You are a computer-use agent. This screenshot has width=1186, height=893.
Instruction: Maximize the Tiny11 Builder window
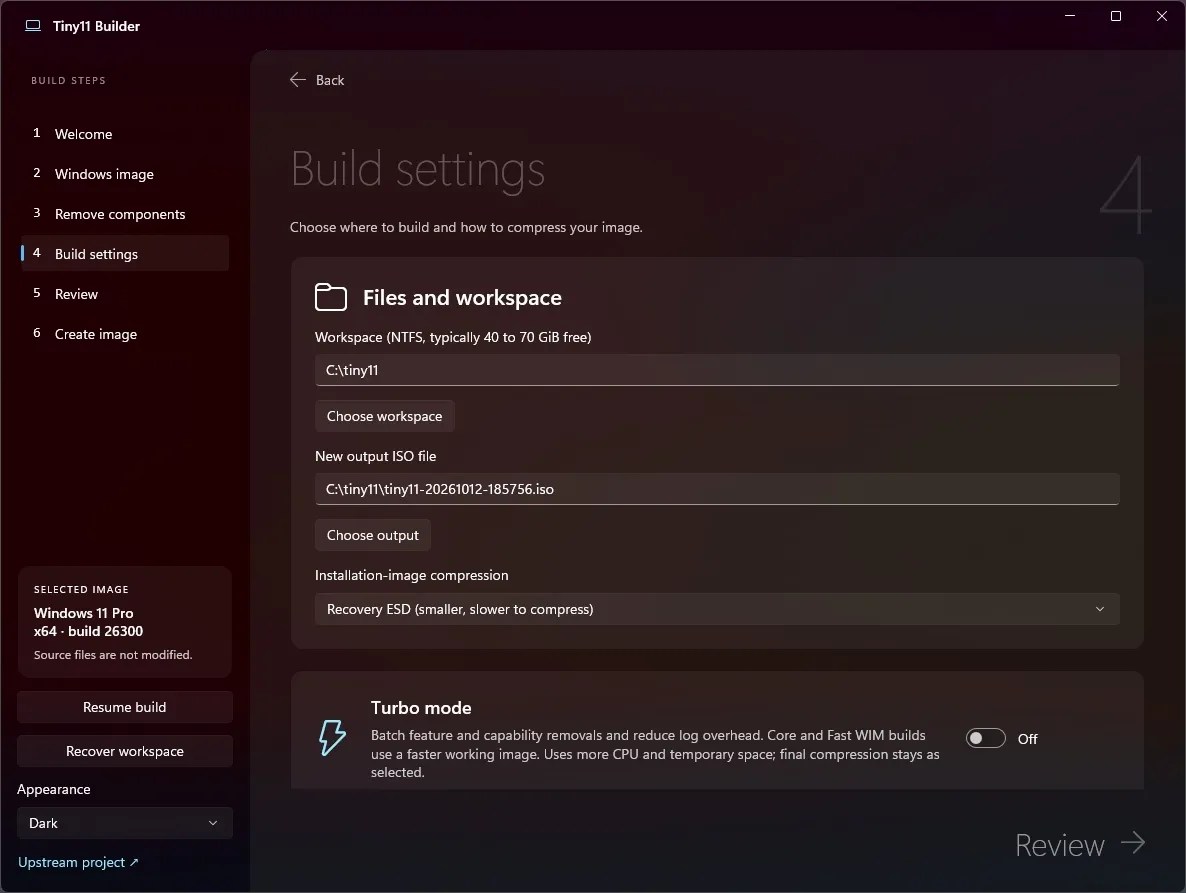[1116, 16]
